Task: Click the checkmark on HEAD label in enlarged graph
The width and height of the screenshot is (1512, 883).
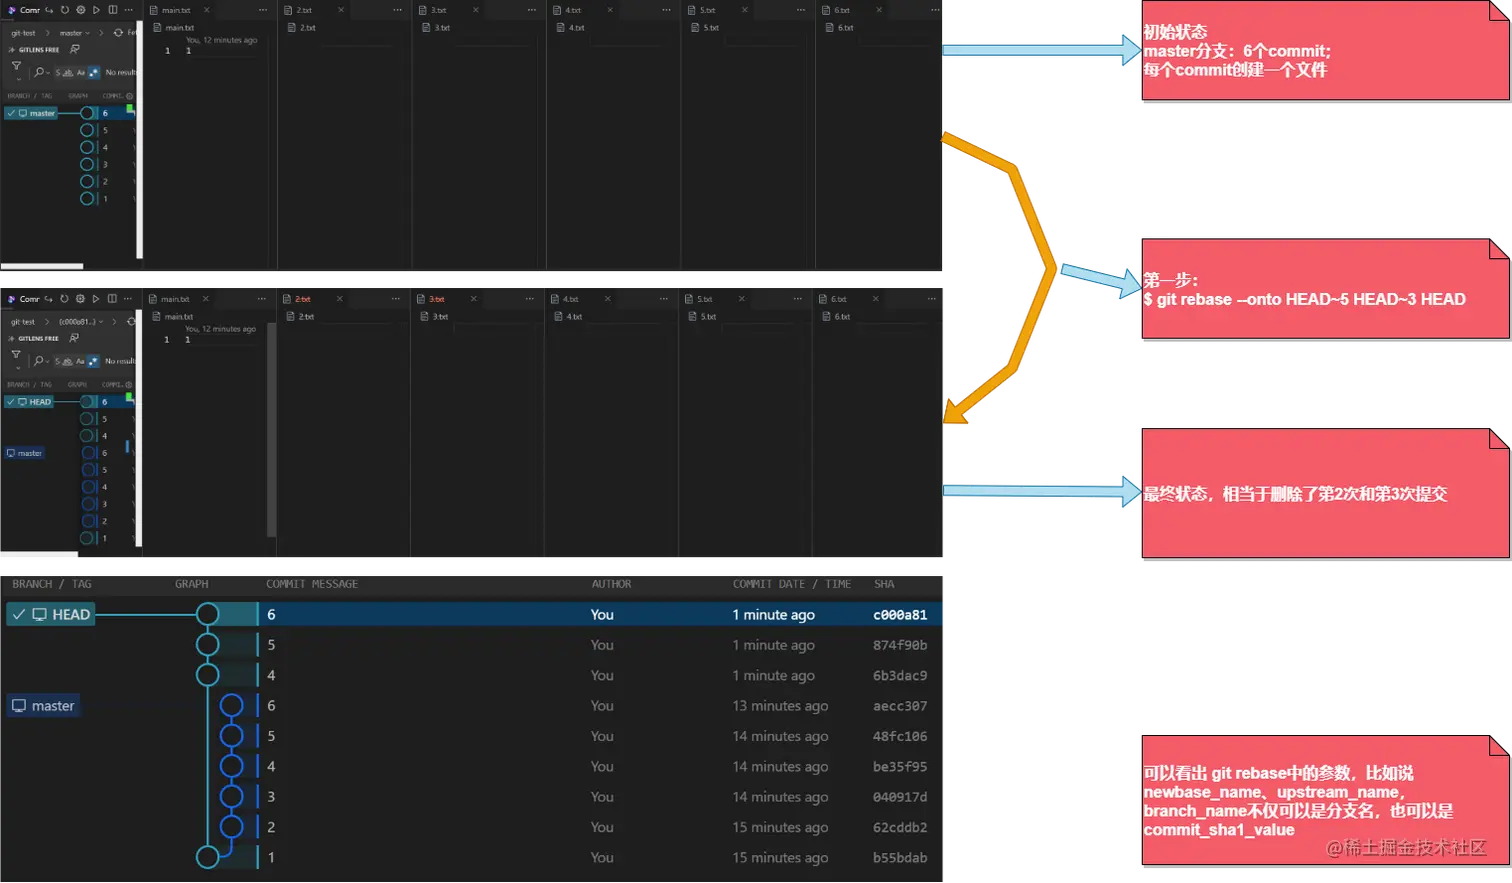Action: pos(19,614)
